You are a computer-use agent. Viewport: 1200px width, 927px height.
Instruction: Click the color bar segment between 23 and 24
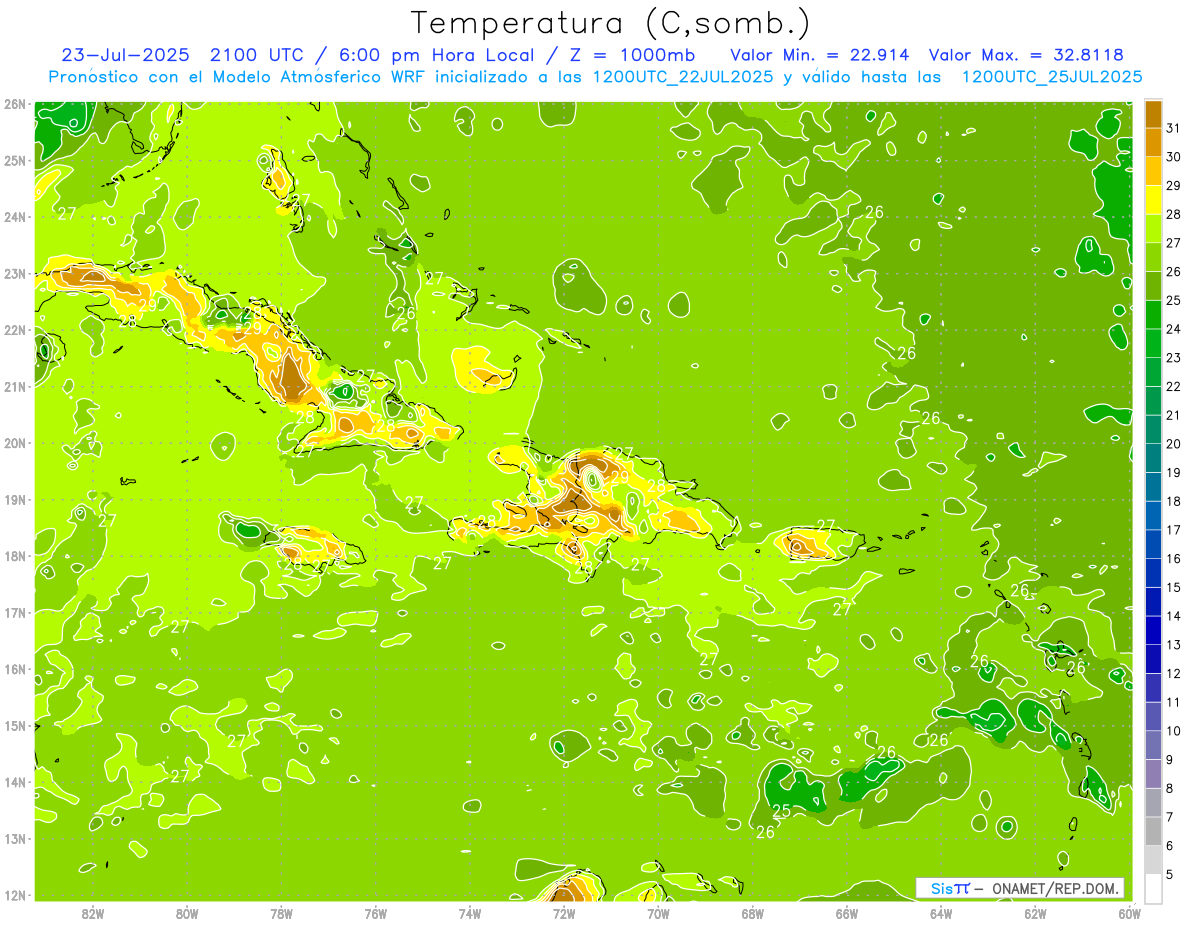pyautogui.click(x=1153, y=343)
